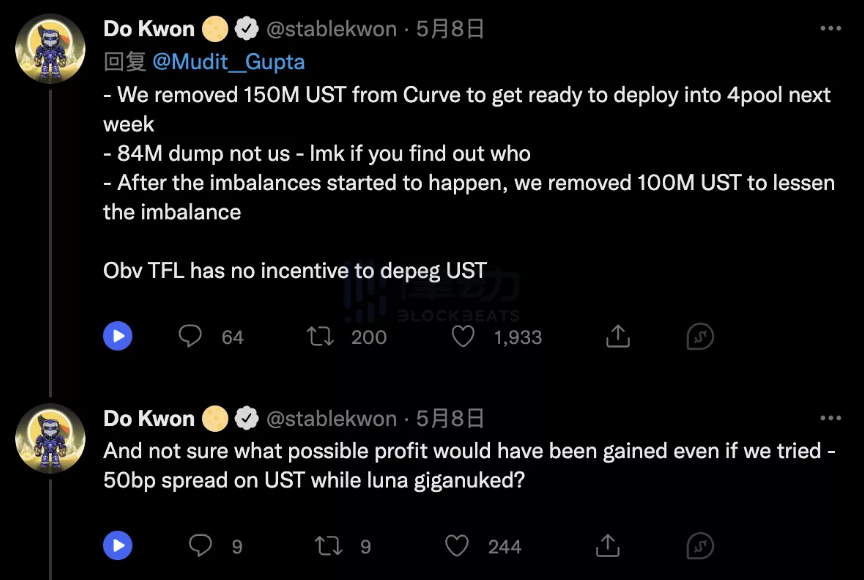Open Do Kwon's name on first tweet
The image size is (864, 580).
149,29
